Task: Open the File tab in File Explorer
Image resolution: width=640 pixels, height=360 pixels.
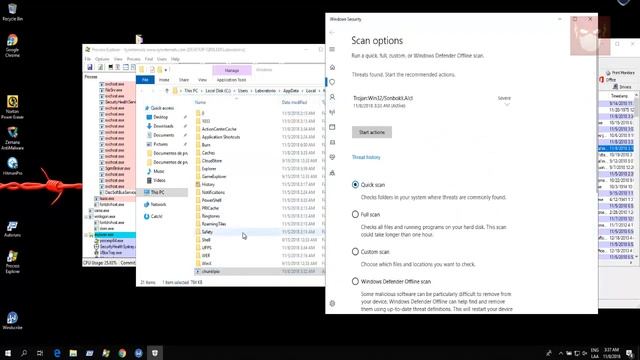Action: 145,80
